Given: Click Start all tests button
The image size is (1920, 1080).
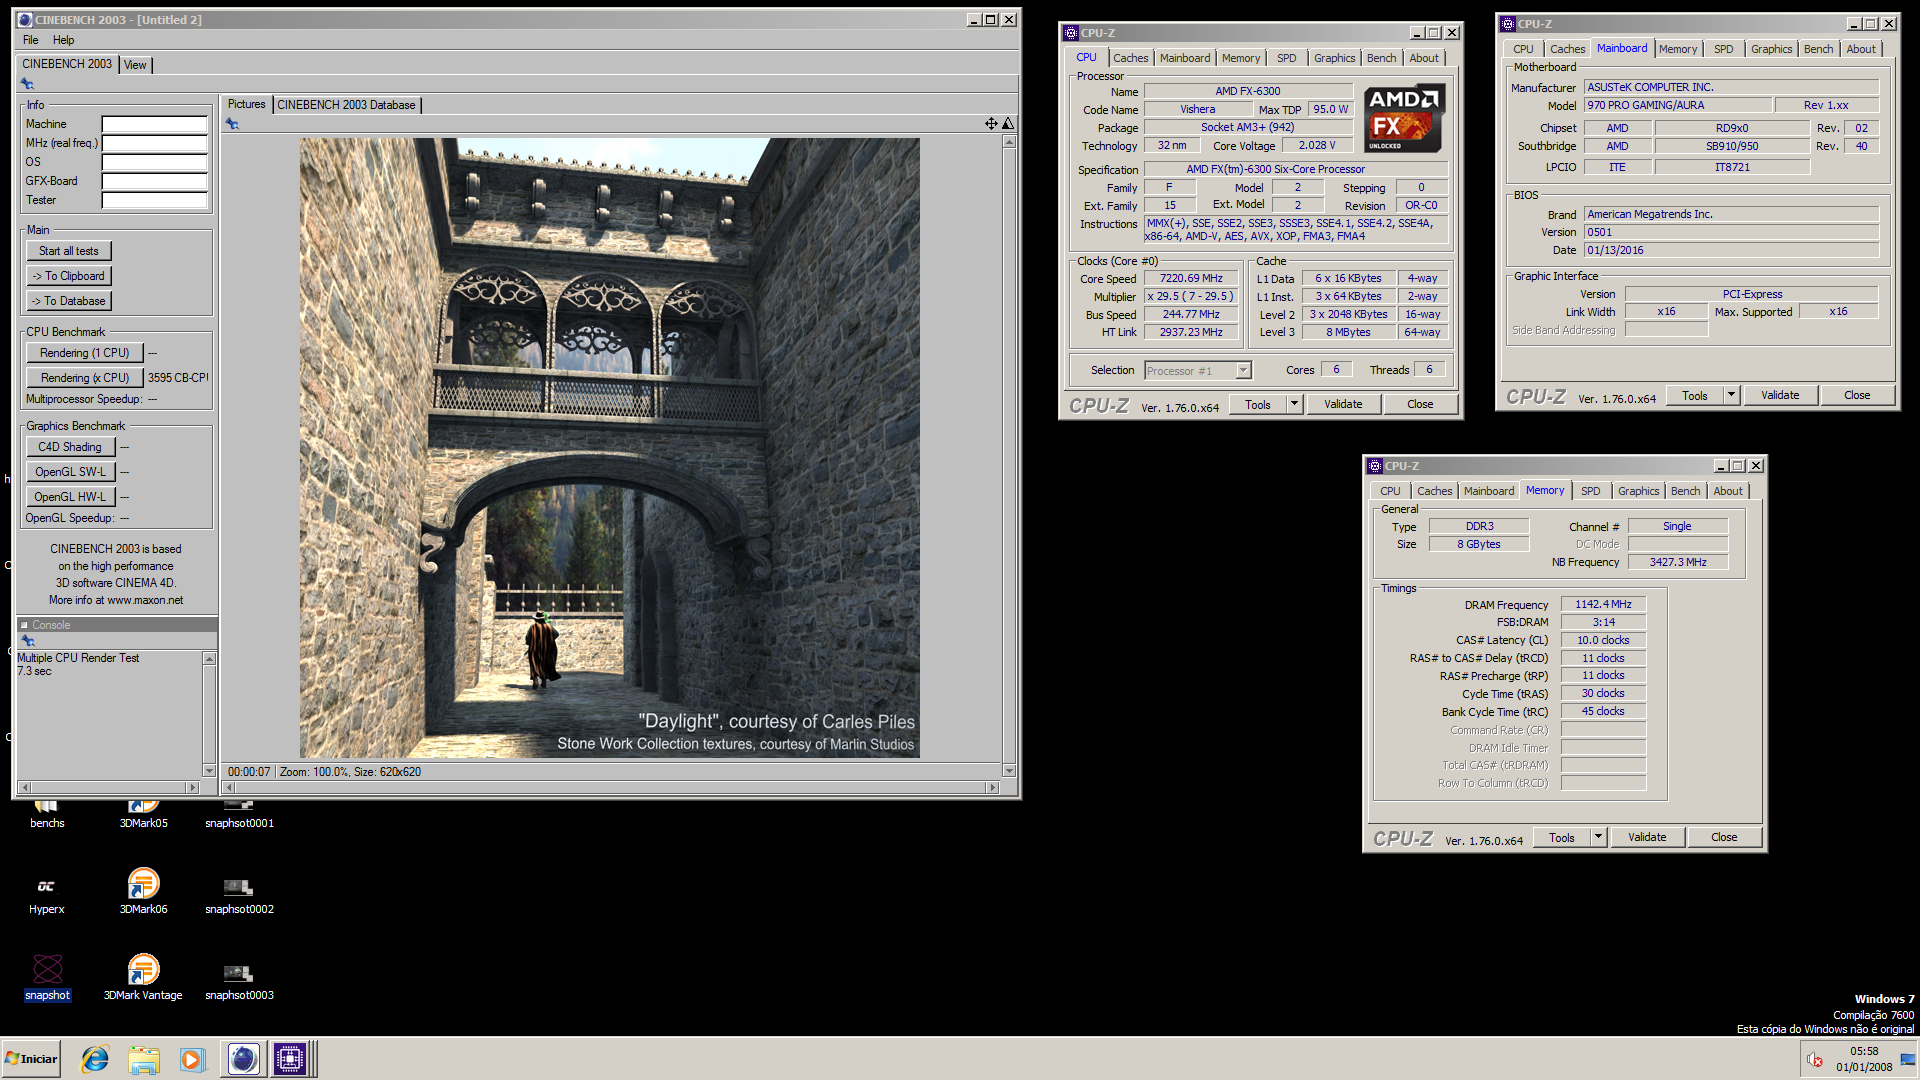Looking at the screenshot, I should 69,251.
